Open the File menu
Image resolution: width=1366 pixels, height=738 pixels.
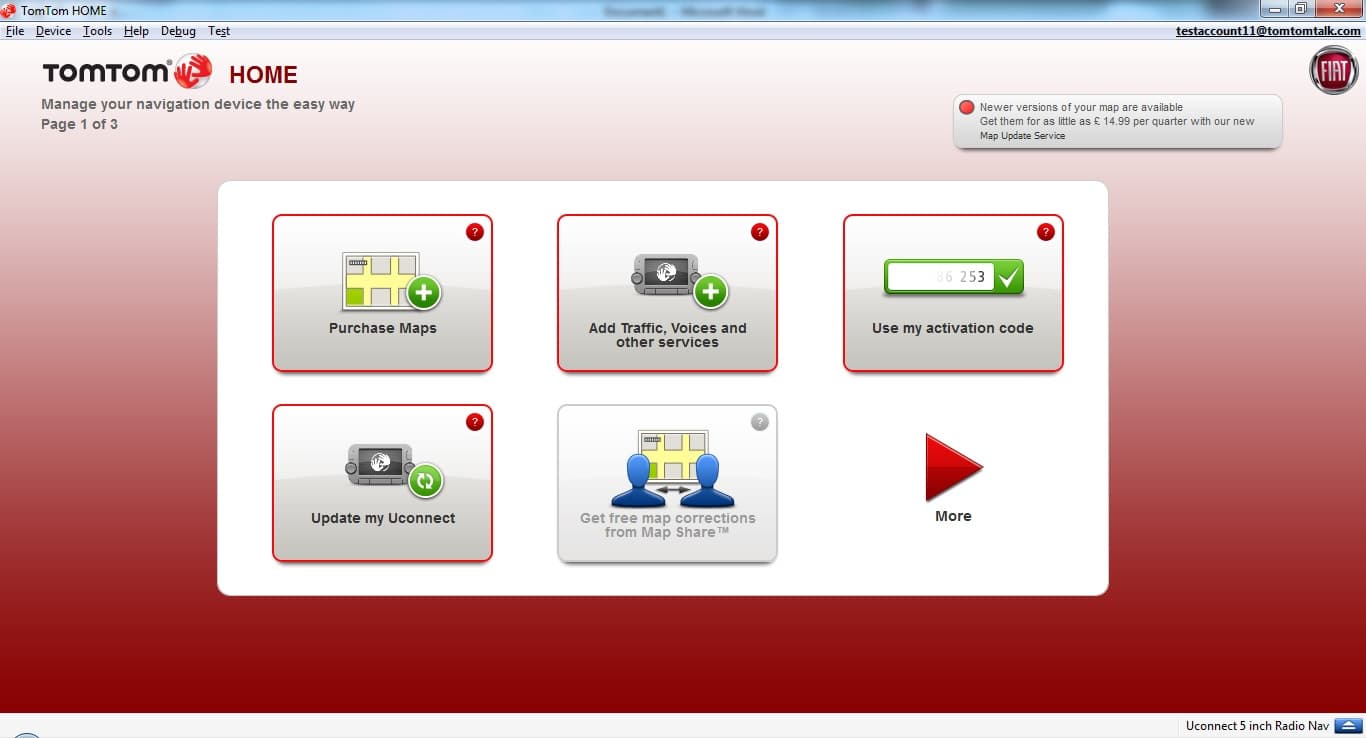[x=14, y=31]
